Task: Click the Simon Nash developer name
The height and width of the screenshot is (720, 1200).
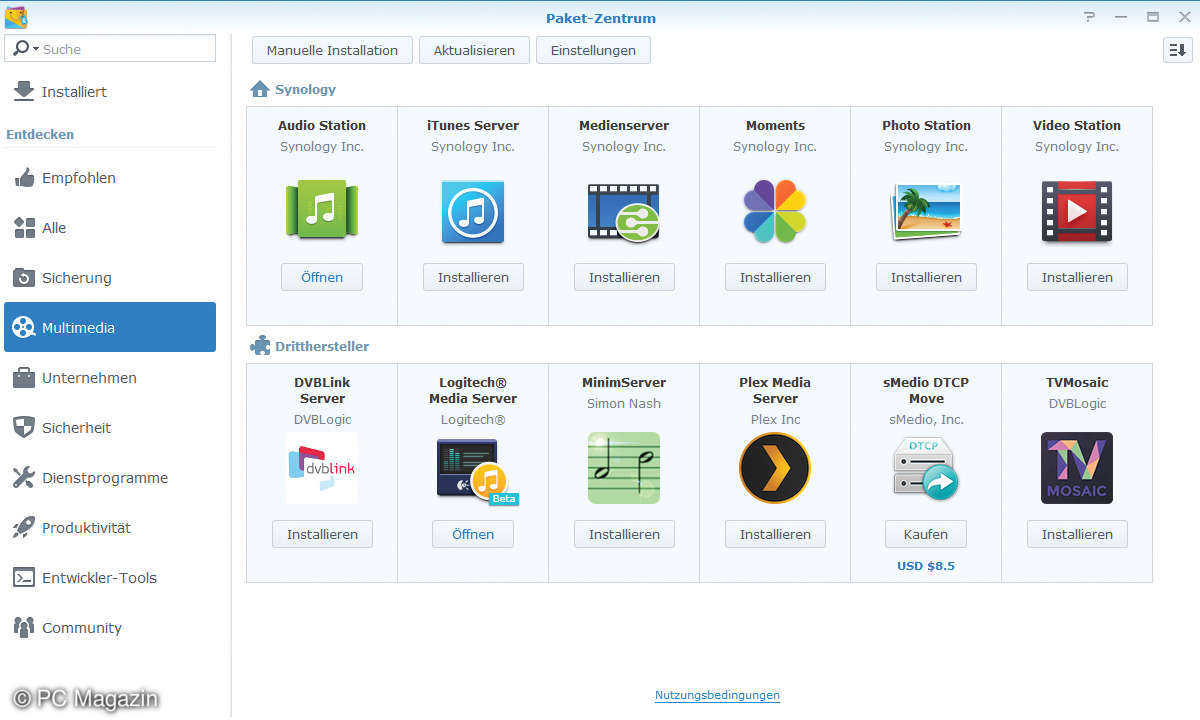Action: (x=624, y=403)
